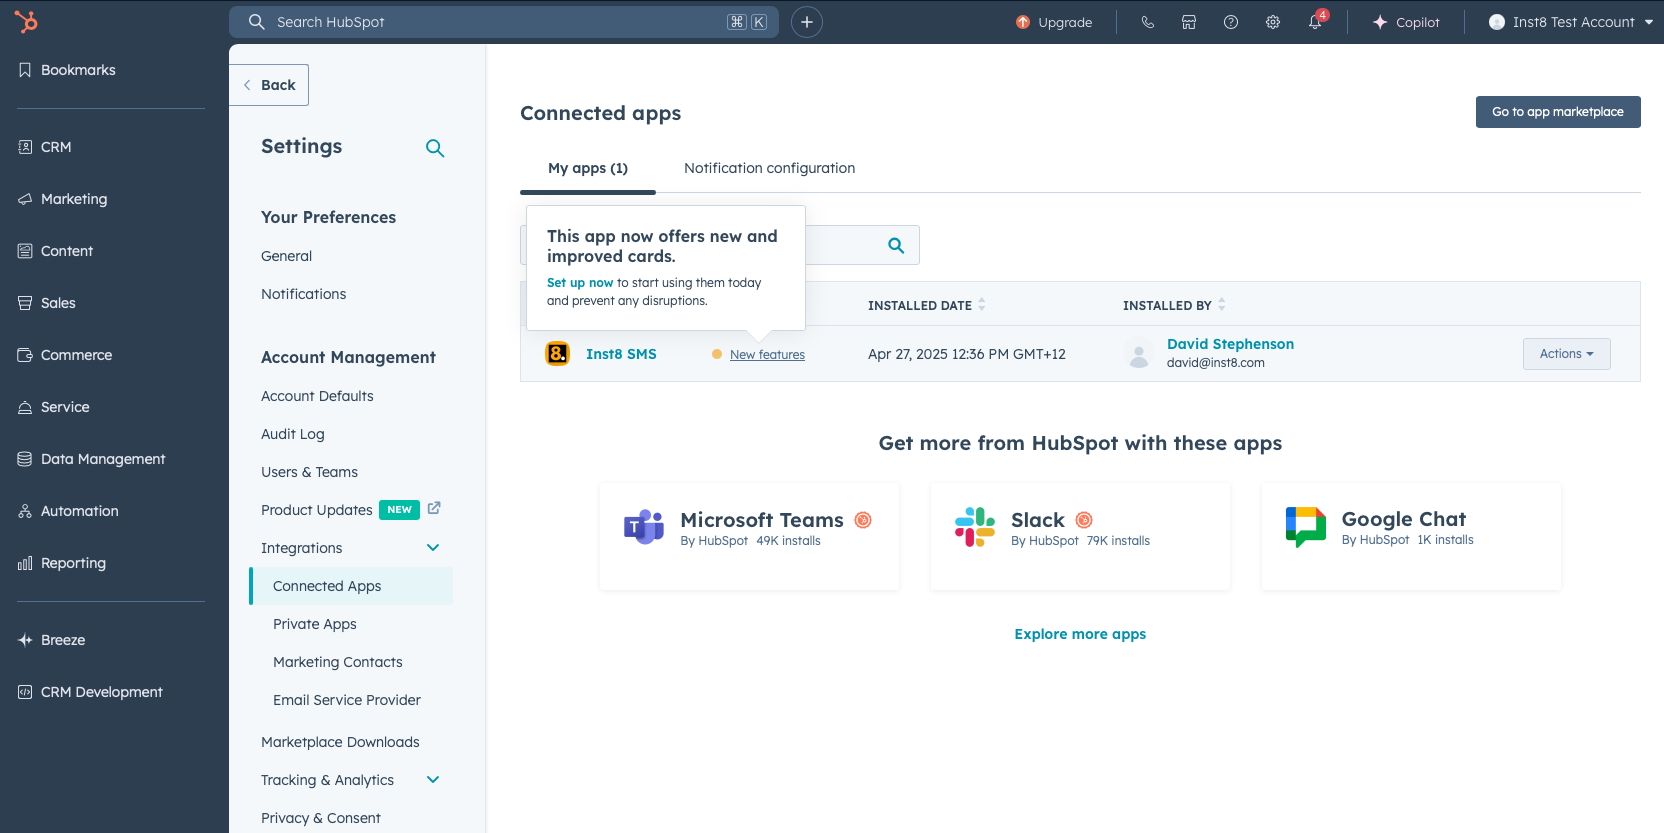
Task: Open Product Updates external link icon
Action: coord(434,509)
